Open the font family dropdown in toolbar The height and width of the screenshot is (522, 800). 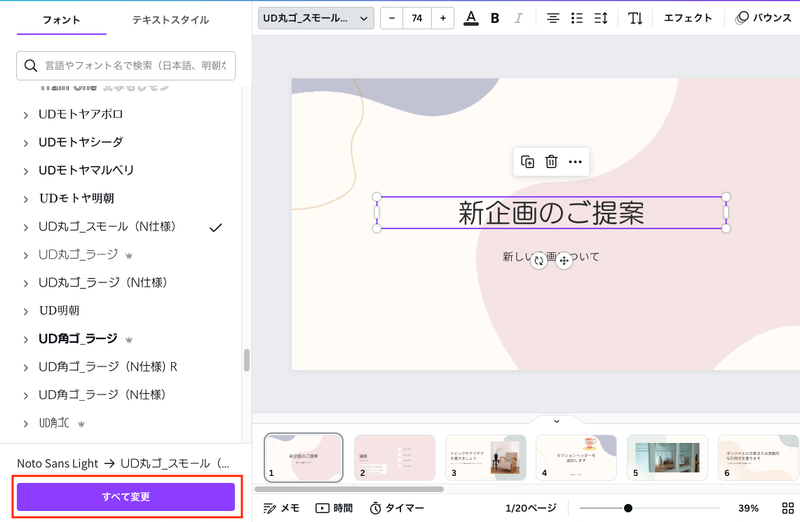[316, 18]
